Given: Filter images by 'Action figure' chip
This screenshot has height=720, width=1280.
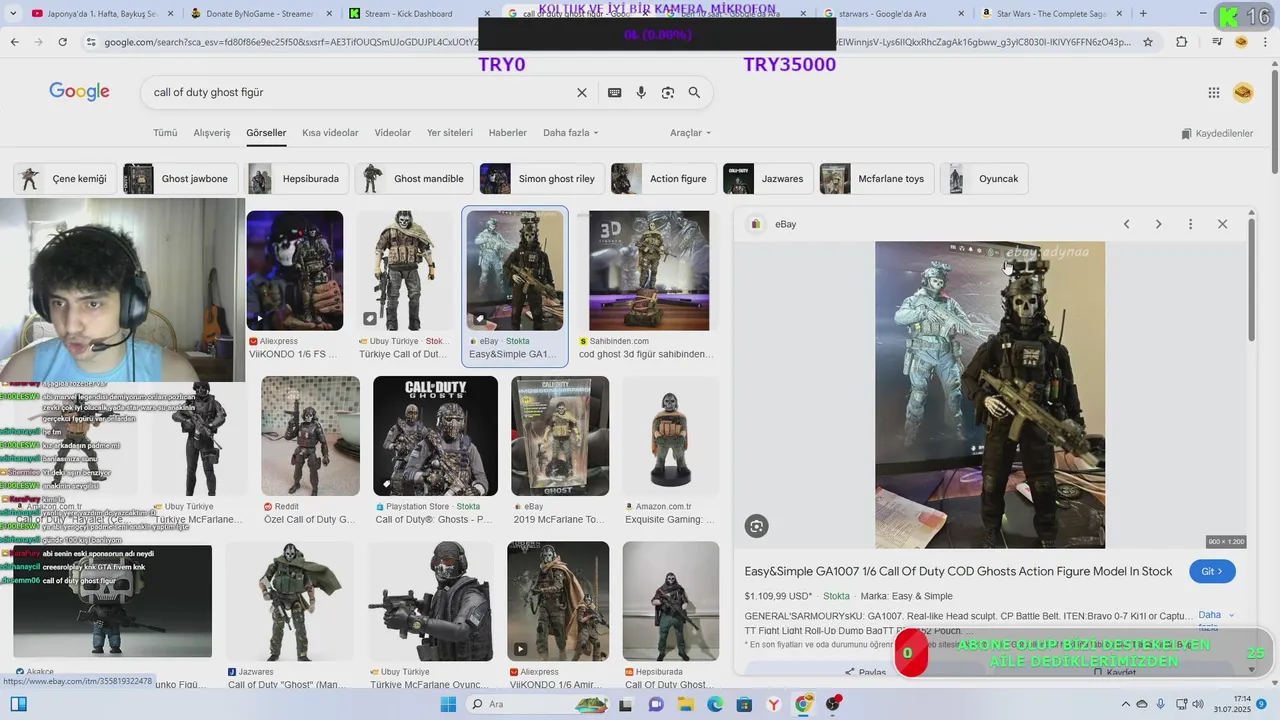Looking at the screenshot, I should coord(664,179).
